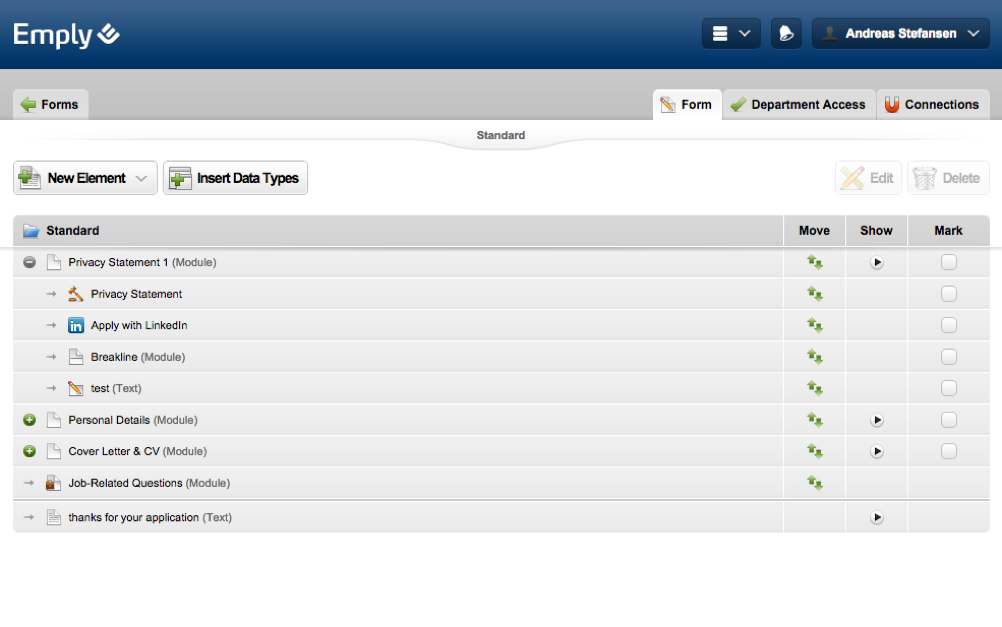Open the New Element dropdown

[85, 178]
